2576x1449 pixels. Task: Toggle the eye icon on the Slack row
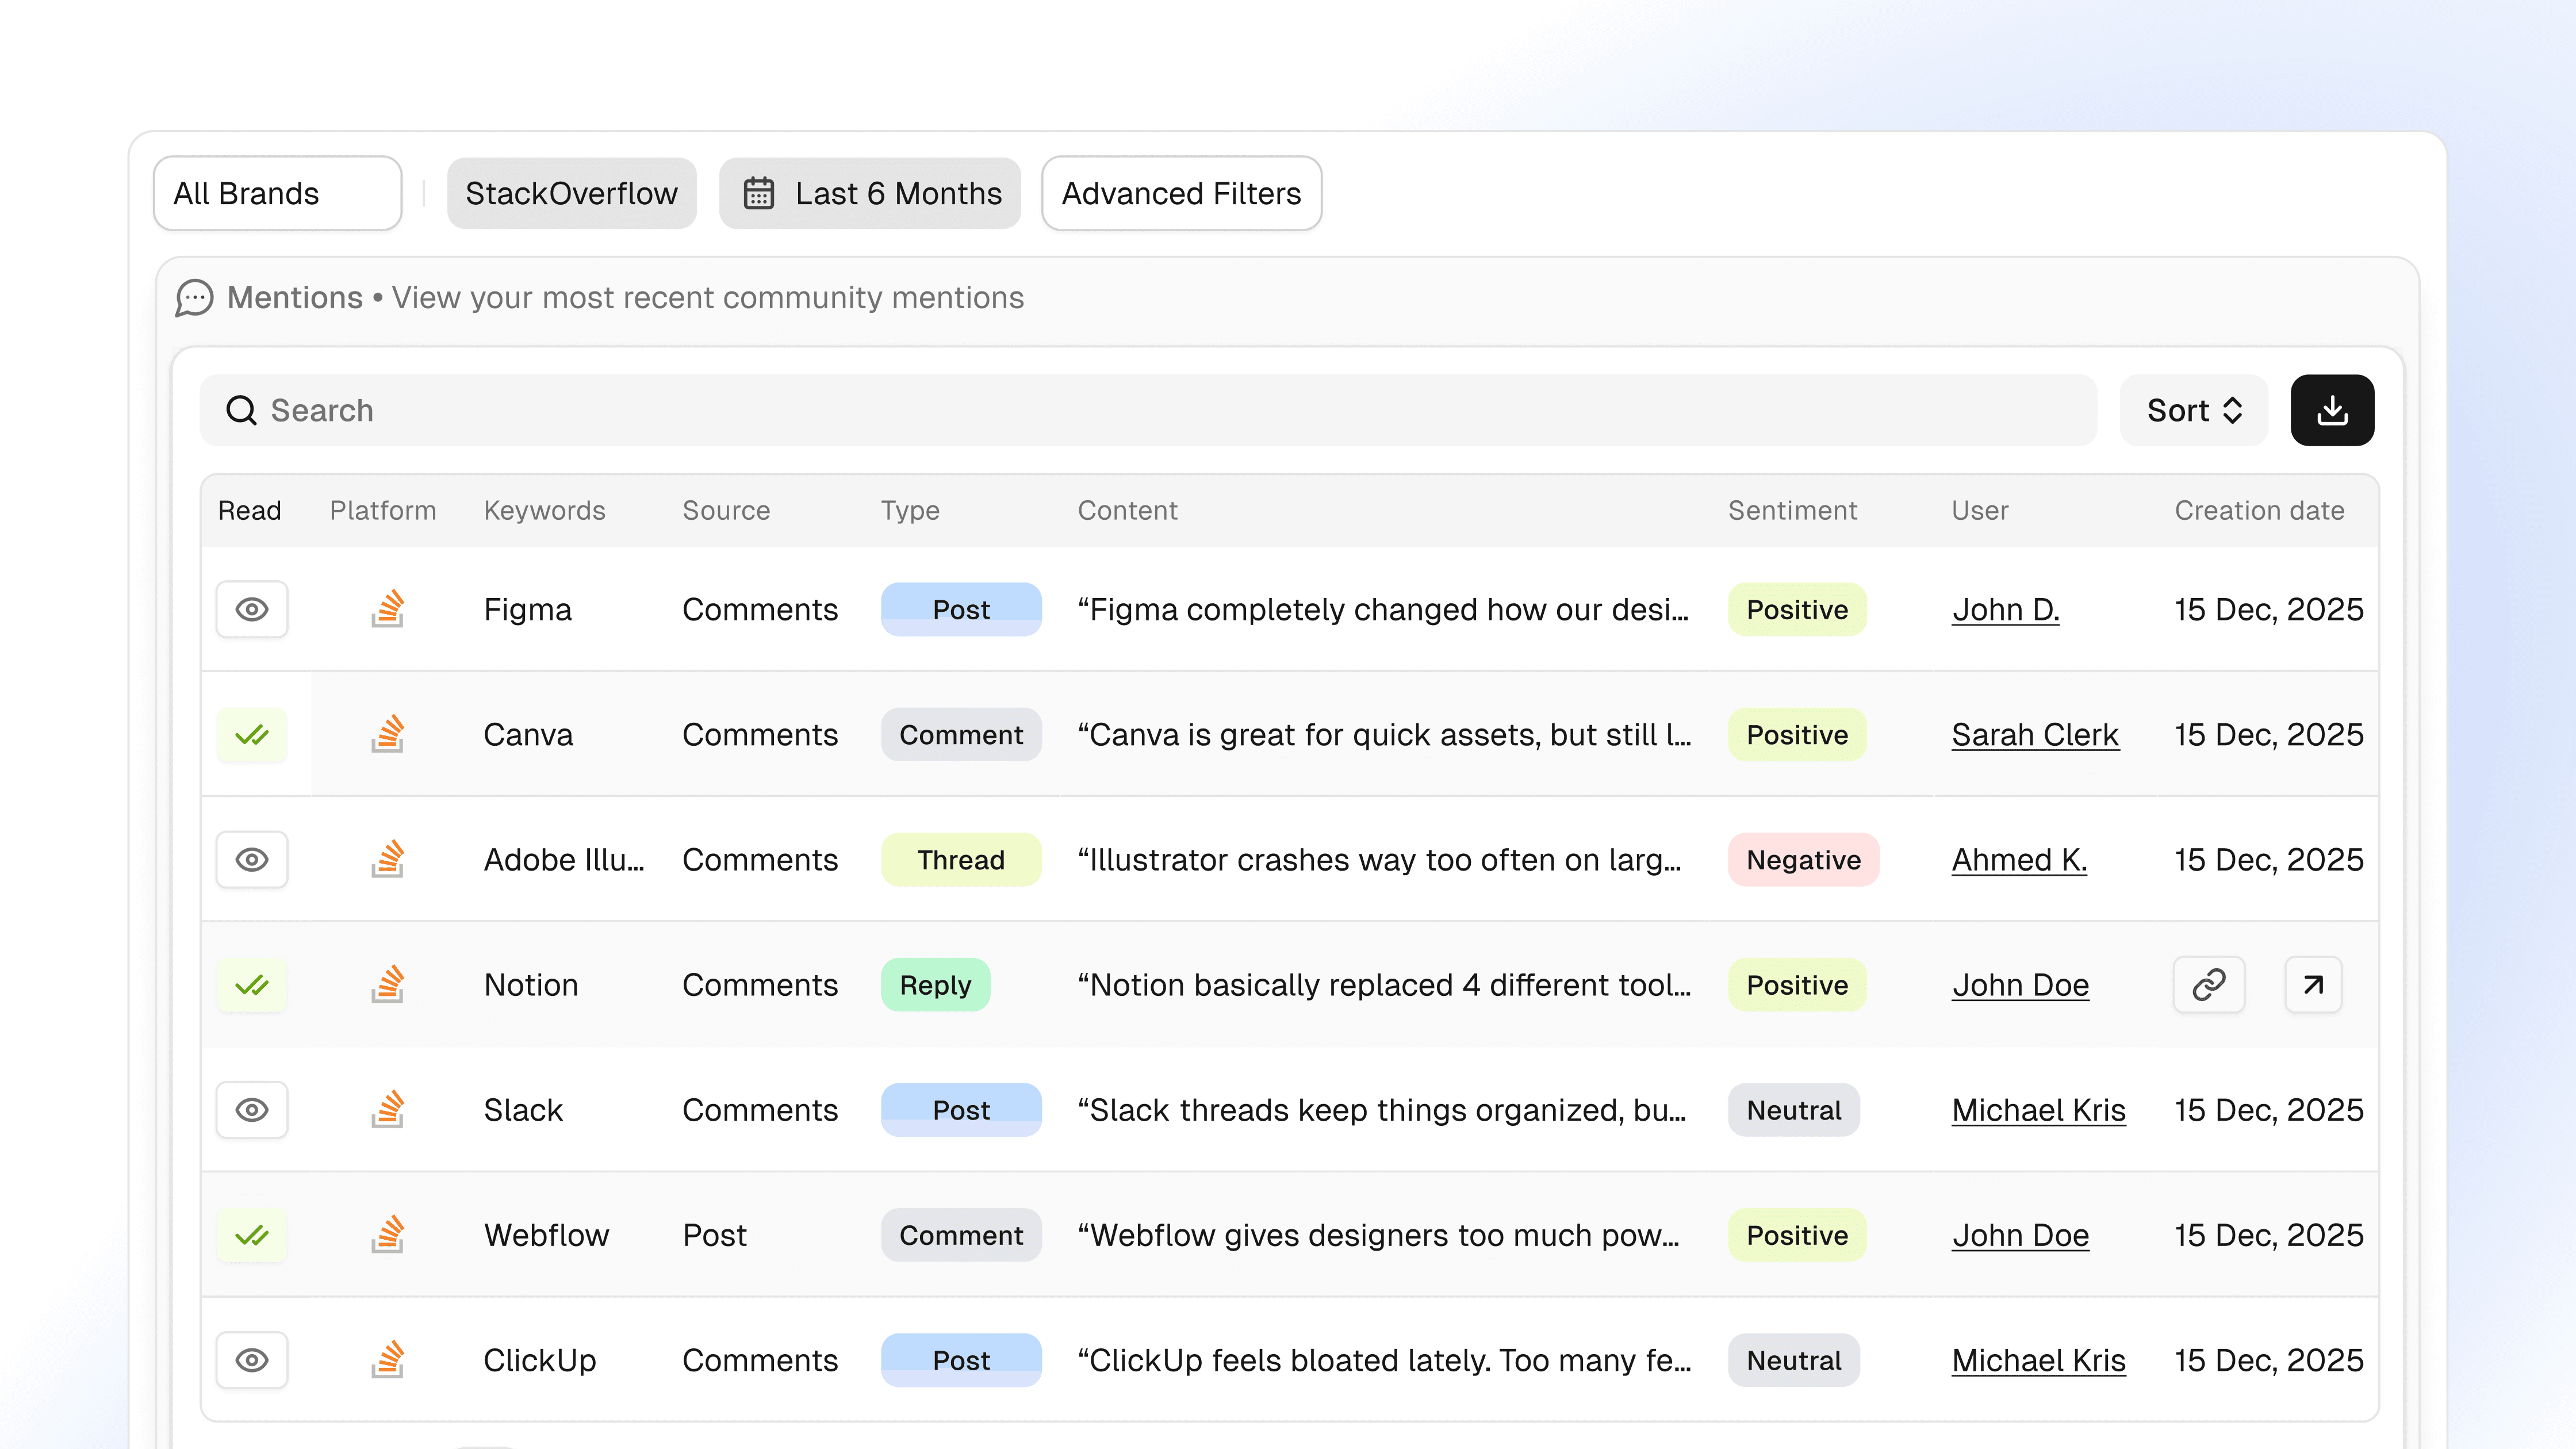coord(252,1110)
